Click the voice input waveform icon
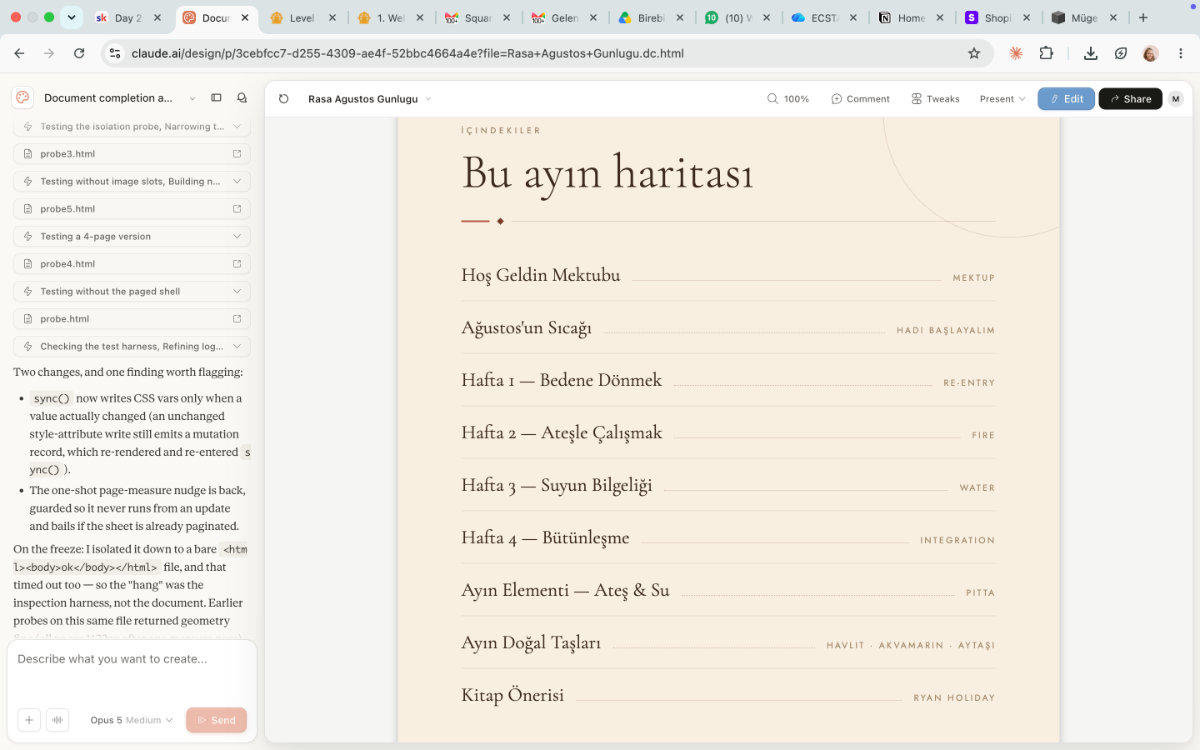Screen dimensions: 1200x750 [x=57, y=720]
